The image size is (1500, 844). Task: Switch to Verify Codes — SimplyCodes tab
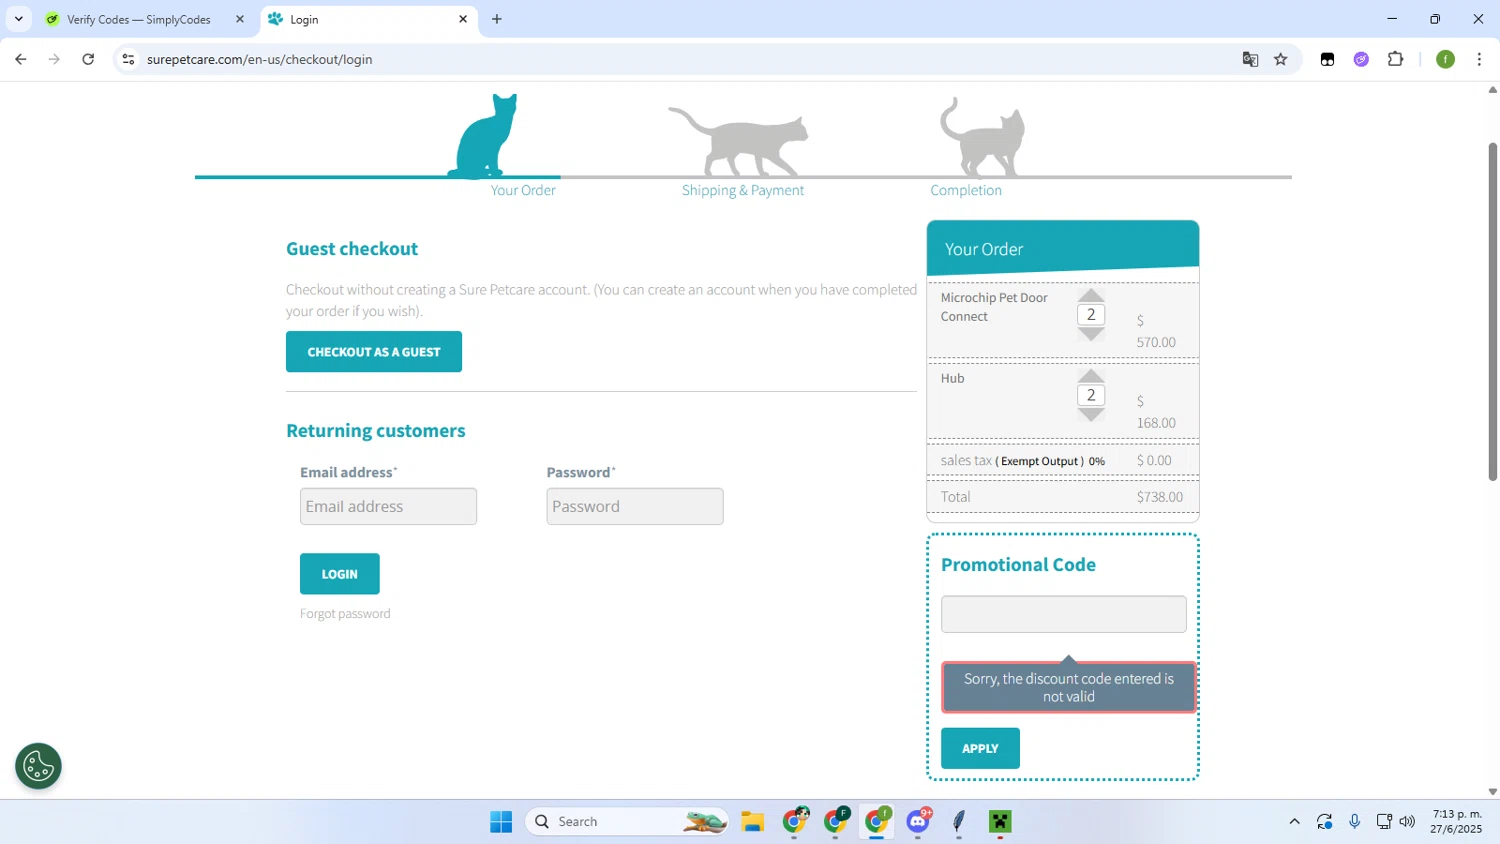138,19
